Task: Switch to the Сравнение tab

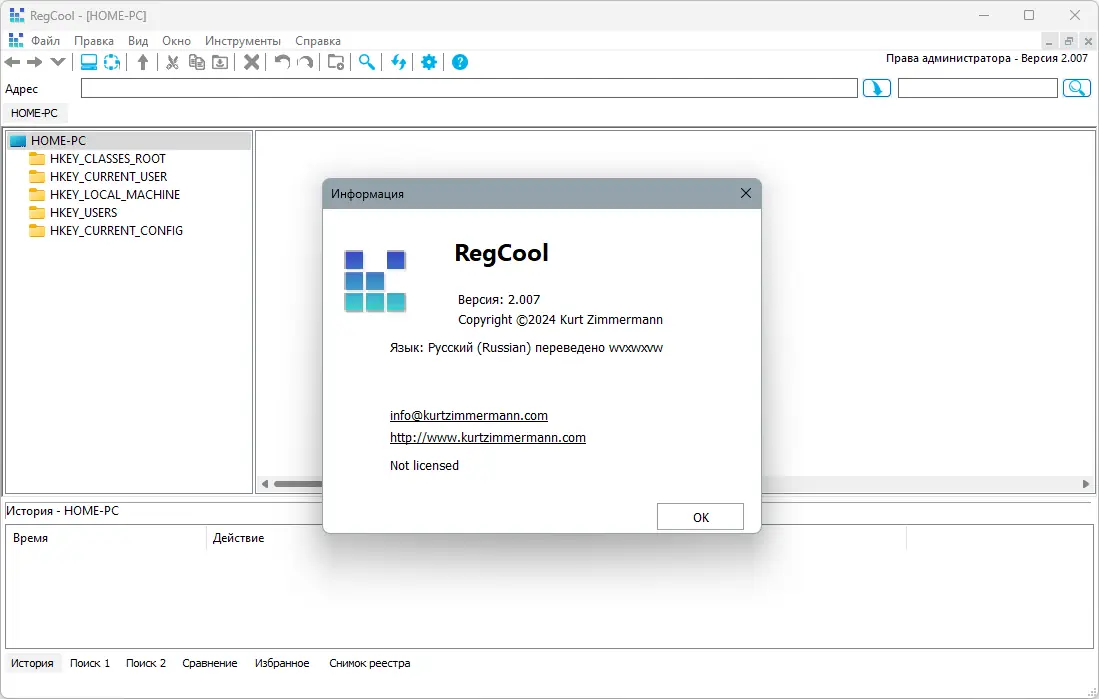Action: tap(210, 663)
